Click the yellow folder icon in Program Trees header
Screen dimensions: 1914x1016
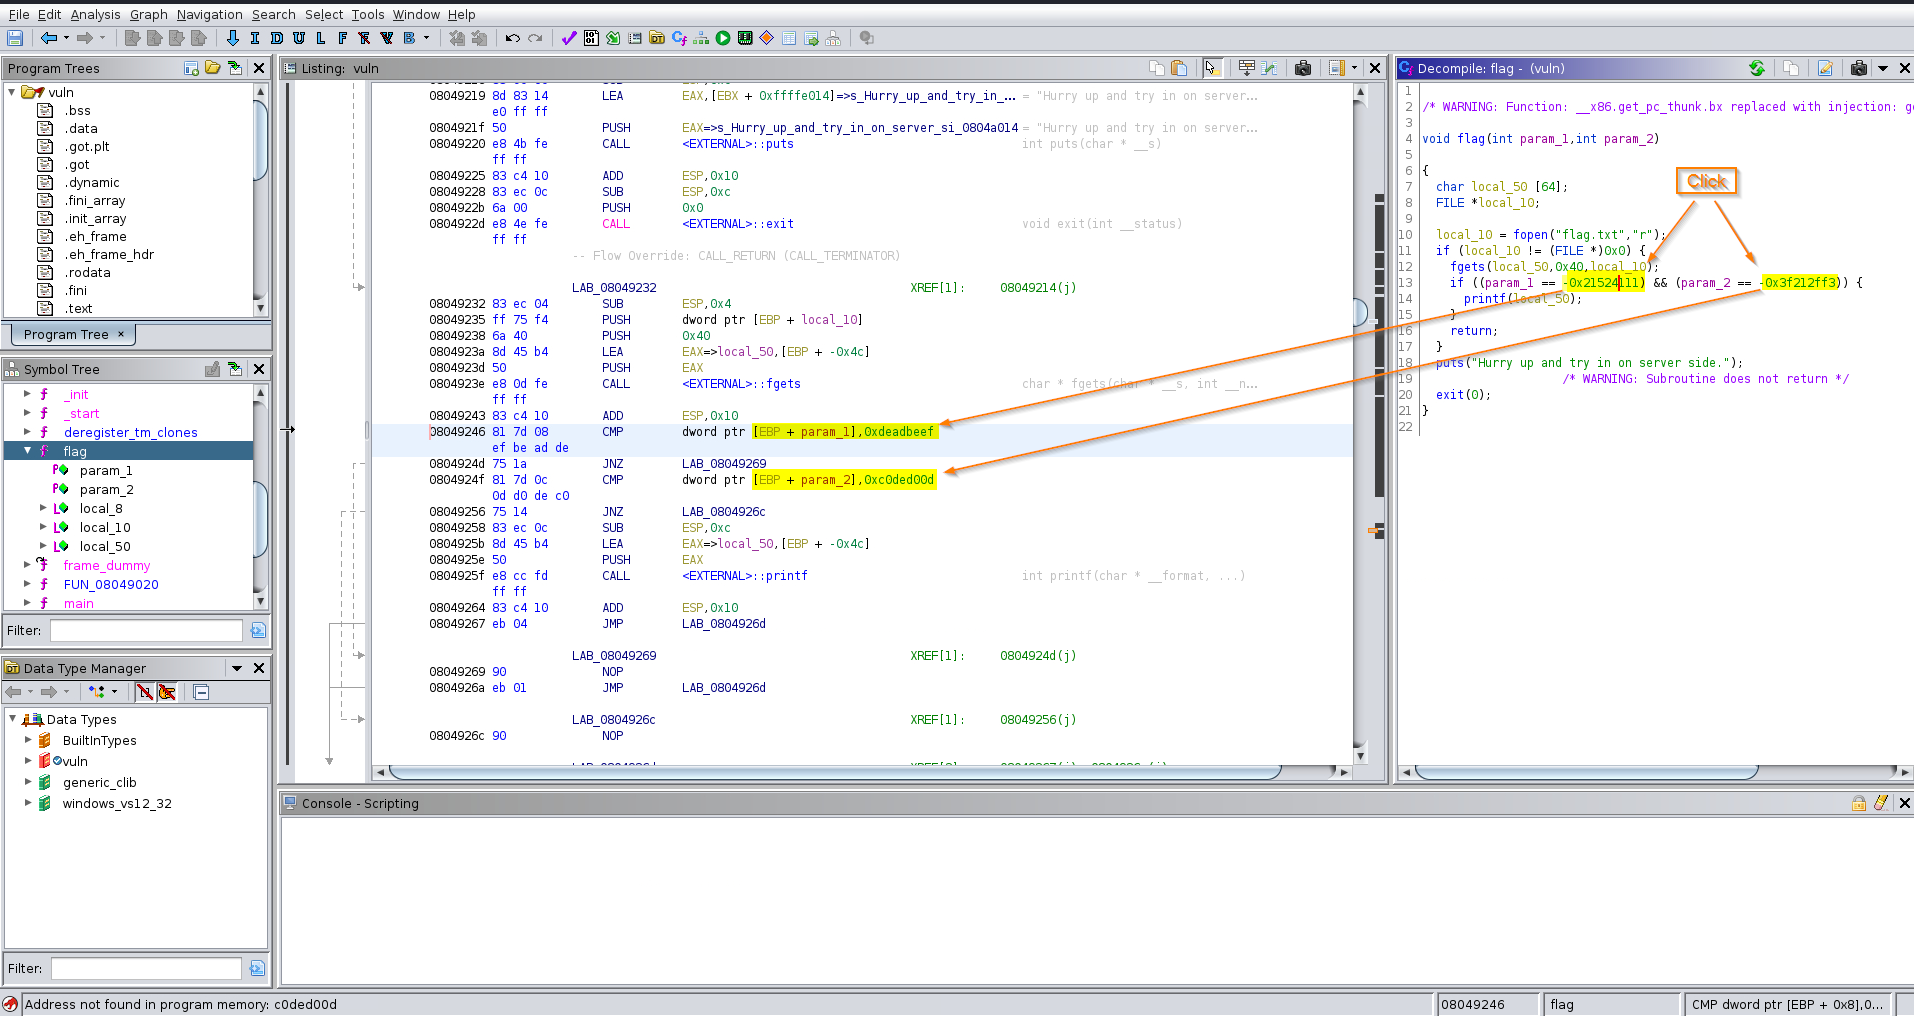pyautogui.click(x=213, y=68)
